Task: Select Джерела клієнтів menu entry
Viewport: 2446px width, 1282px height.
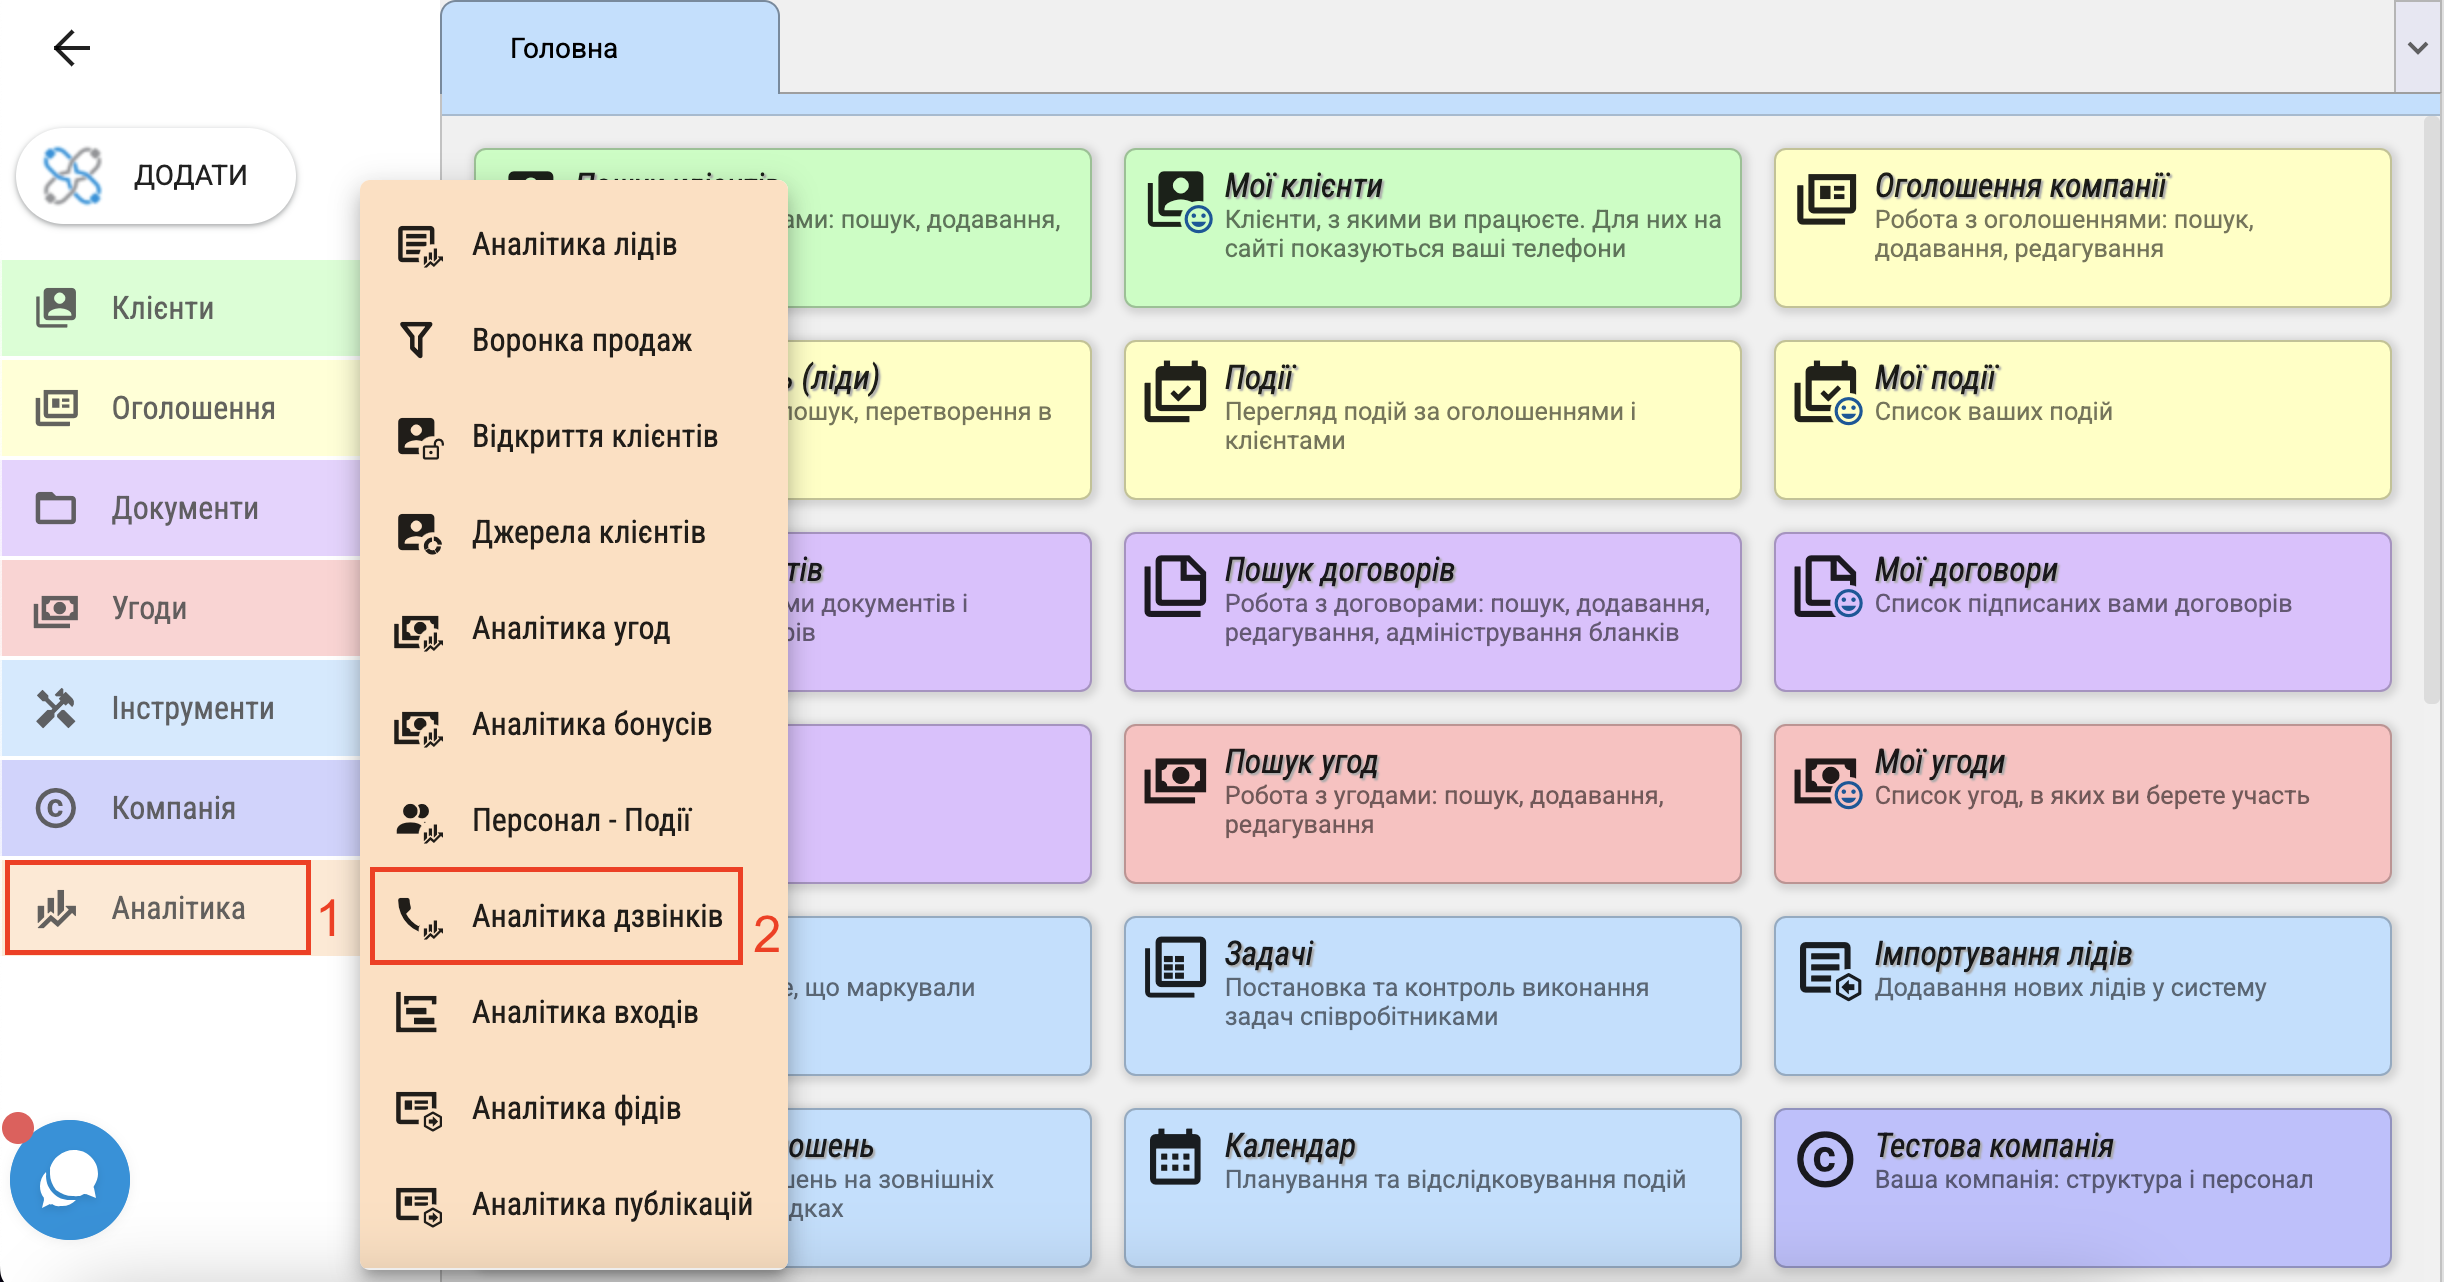Action: tap(574, 532)
